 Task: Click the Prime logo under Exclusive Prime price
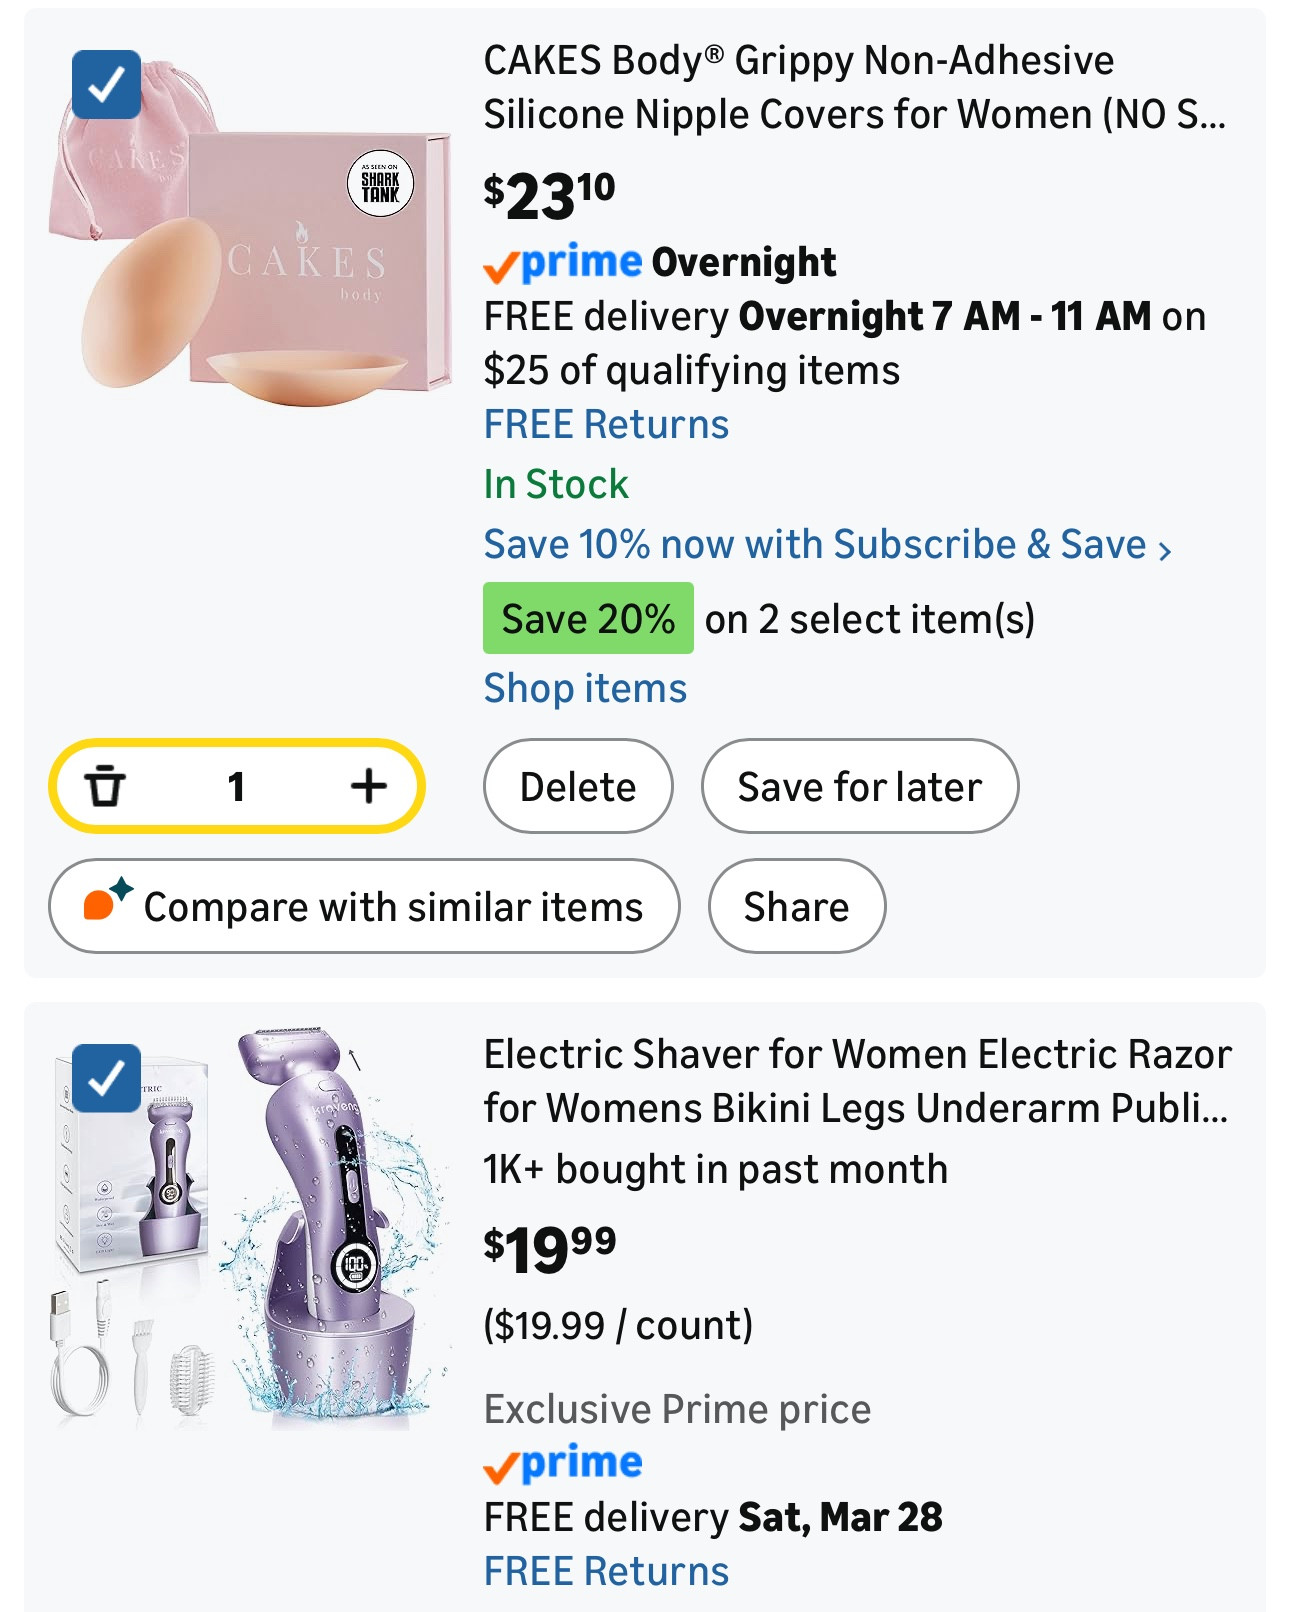(x=558, y=1464)
